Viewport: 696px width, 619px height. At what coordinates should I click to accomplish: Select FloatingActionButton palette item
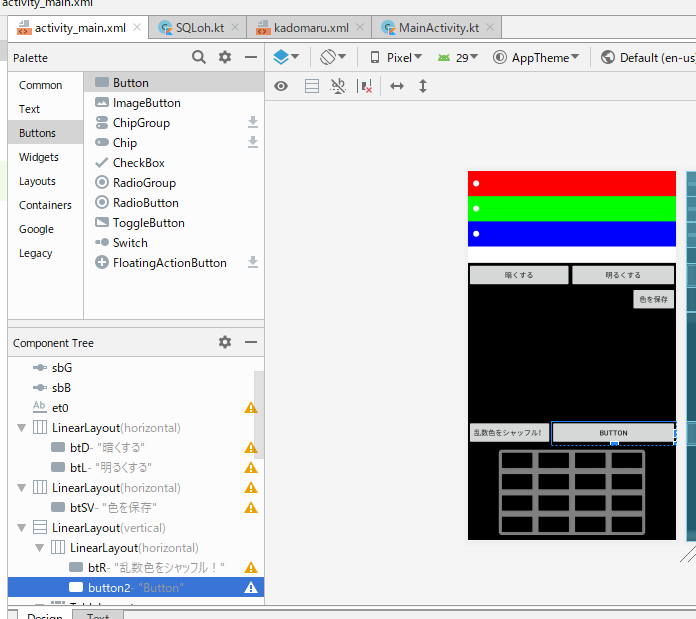174,262
